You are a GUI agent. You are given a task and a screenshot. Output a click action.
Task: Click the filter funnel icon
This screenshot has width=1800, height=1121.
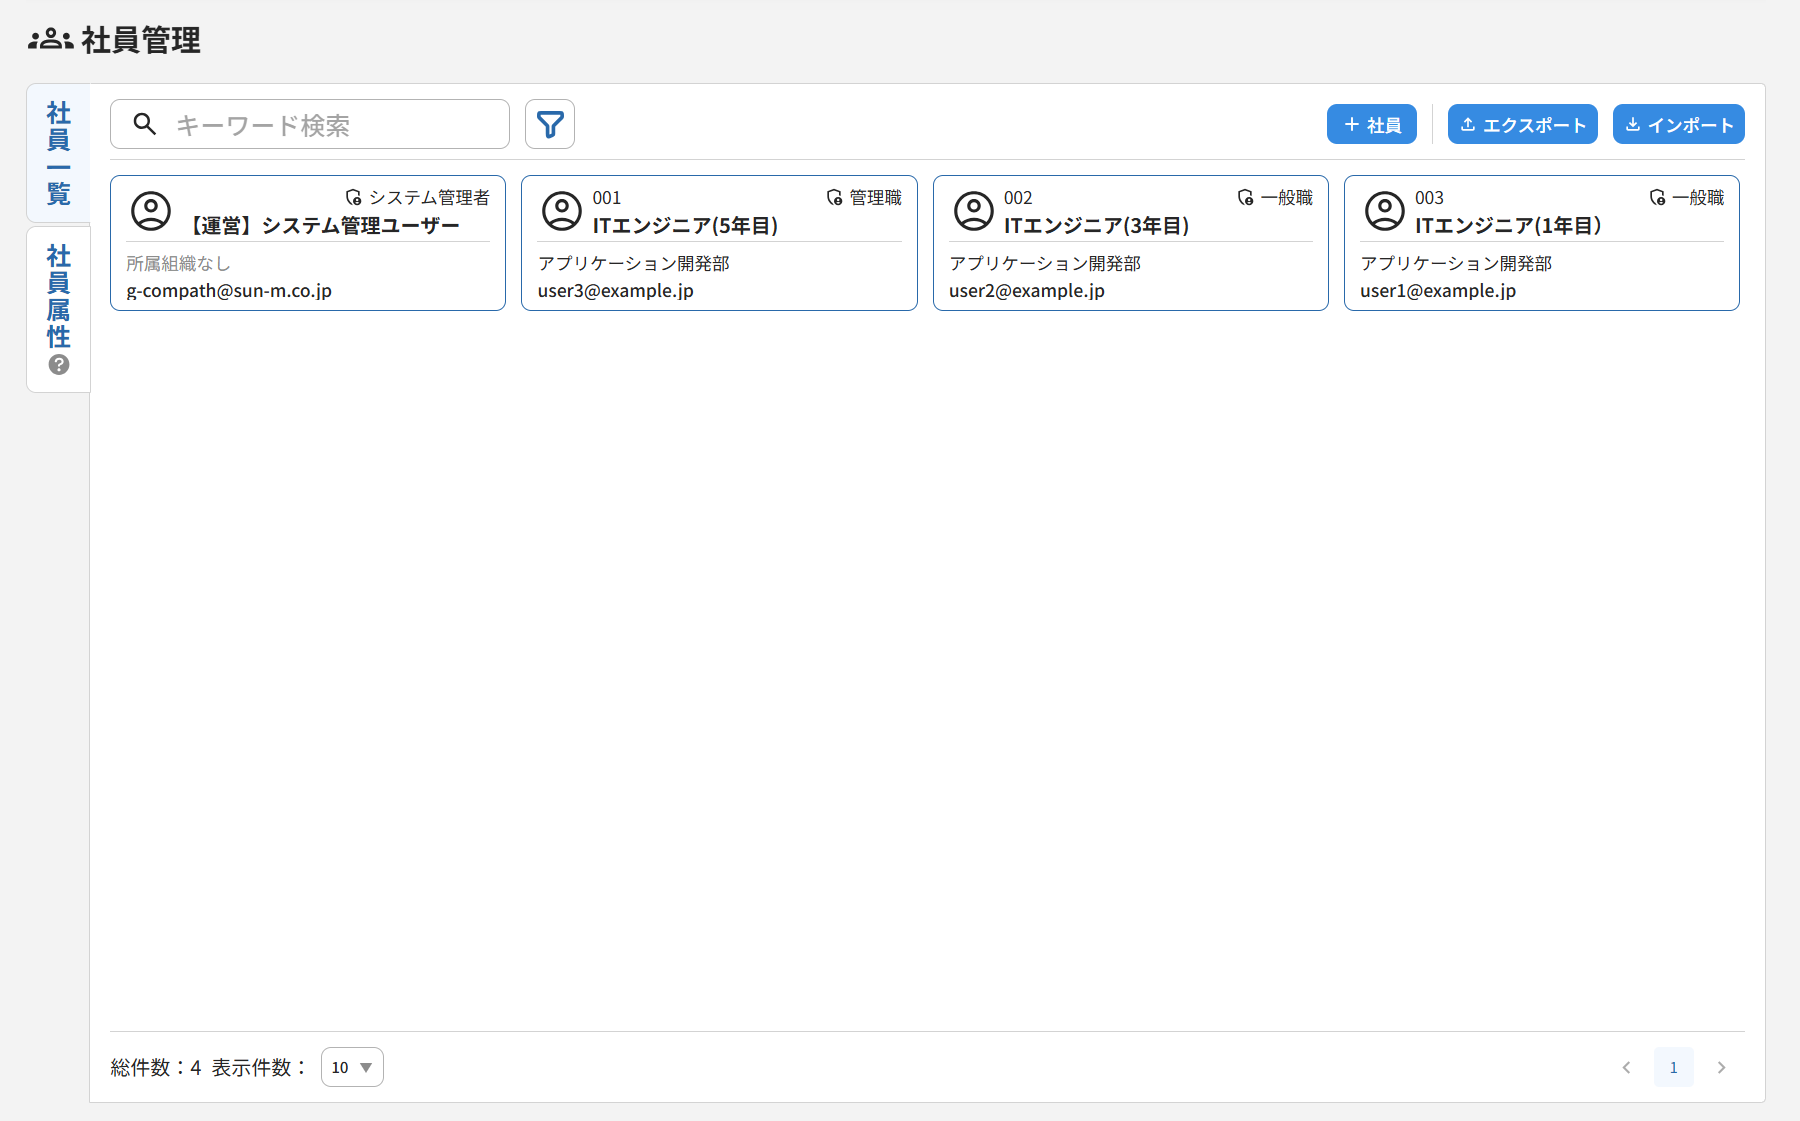pos(550,125)
